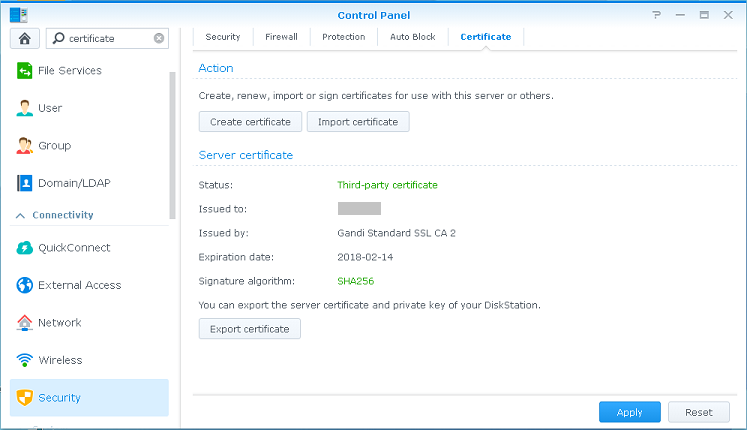747x430 pixels.
Task: Switch to the Firewall tab
Action: pos(280,37)
